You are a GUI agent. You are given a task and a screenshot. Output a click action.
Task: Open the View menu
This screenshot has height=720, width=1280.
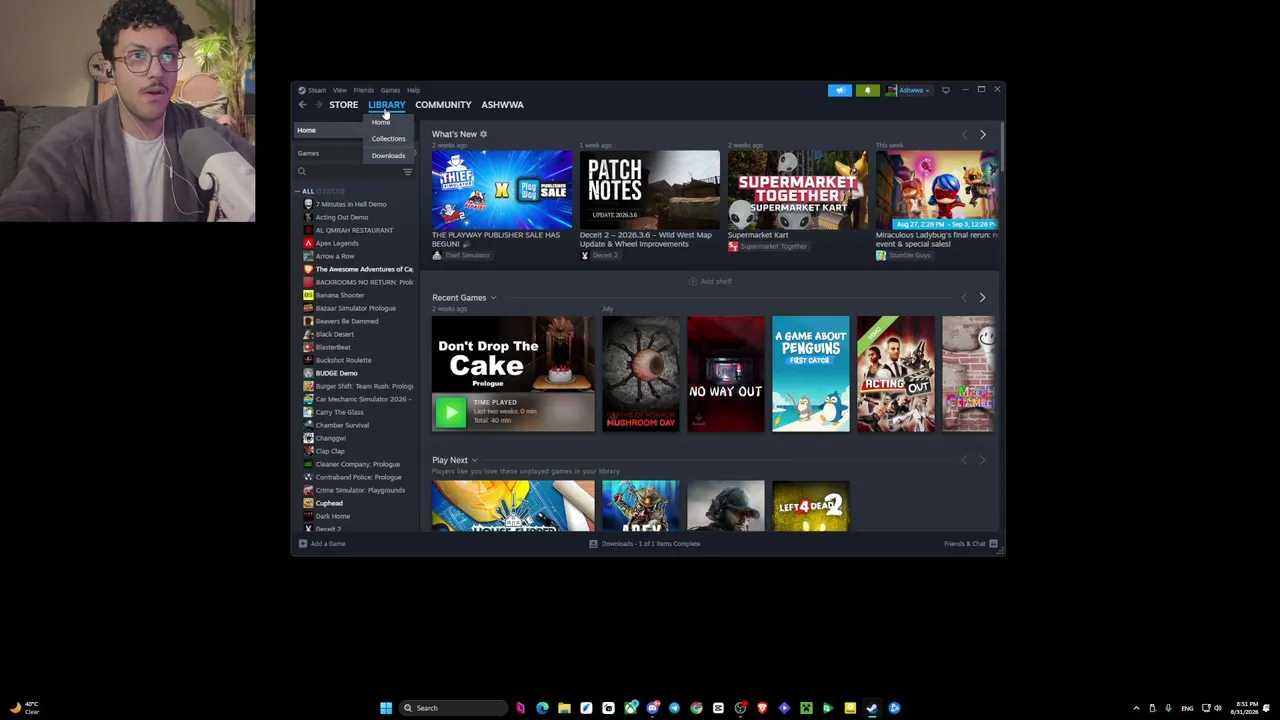pyautogui.click(x=340, y=90)
